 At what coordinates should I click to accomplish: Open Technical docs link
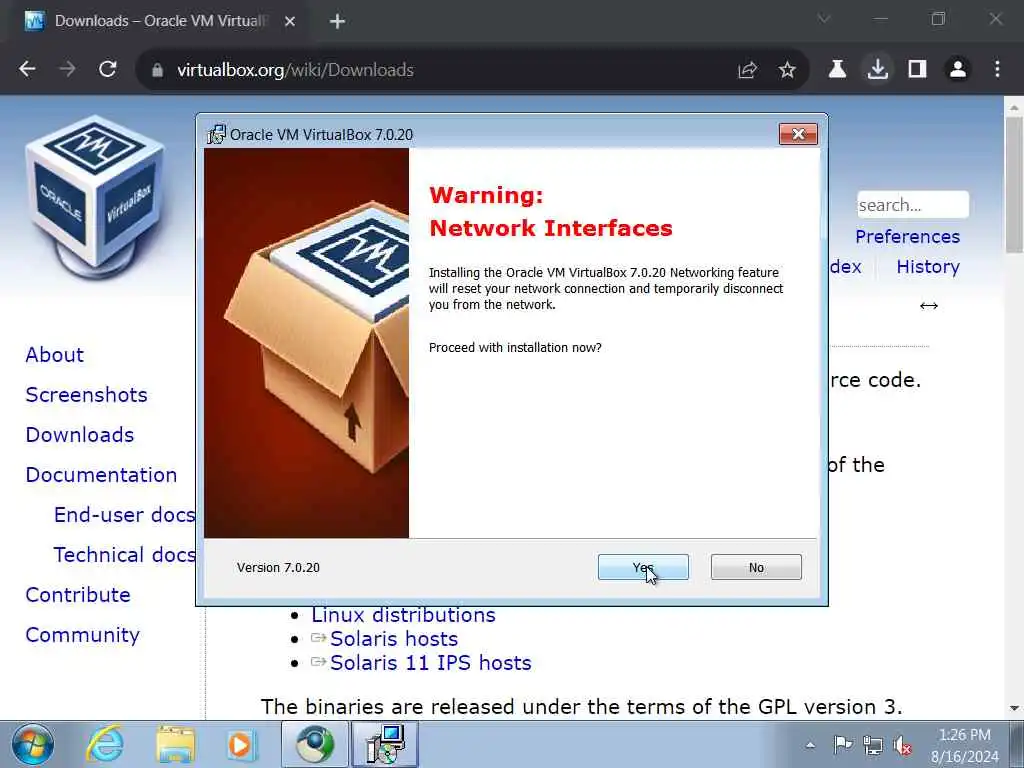click(x=124, y=554)
